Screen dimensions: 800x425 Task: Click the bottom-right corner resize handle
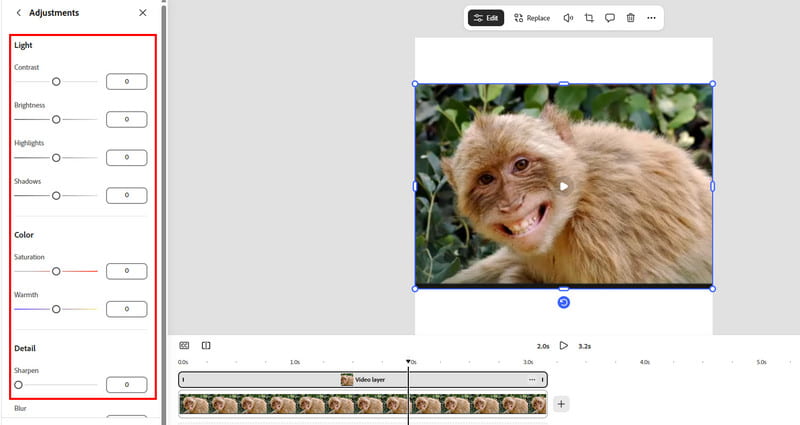point(713,289)
